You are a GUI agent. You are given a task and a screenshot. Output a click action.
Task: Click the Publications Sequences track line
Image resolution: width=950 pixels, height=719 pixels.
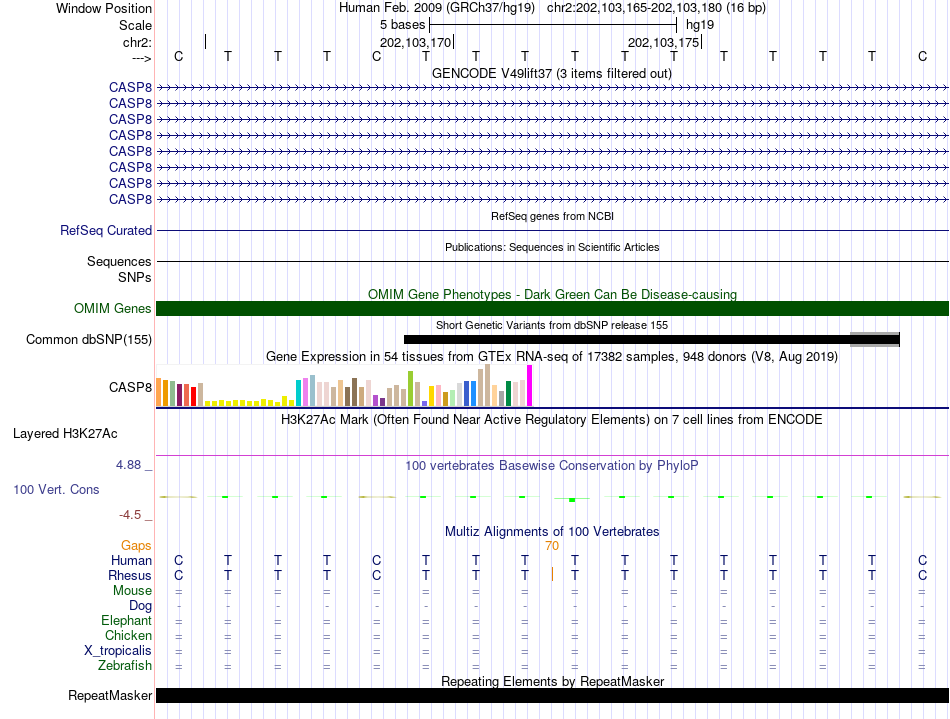(552, 261)
